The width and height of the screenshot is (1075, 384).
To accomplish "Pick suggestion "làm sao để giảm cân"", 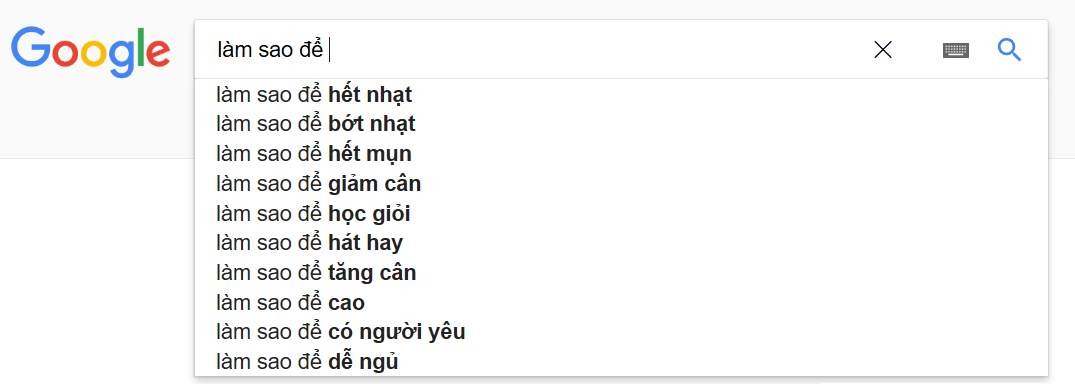I will [x=621, y=184].
